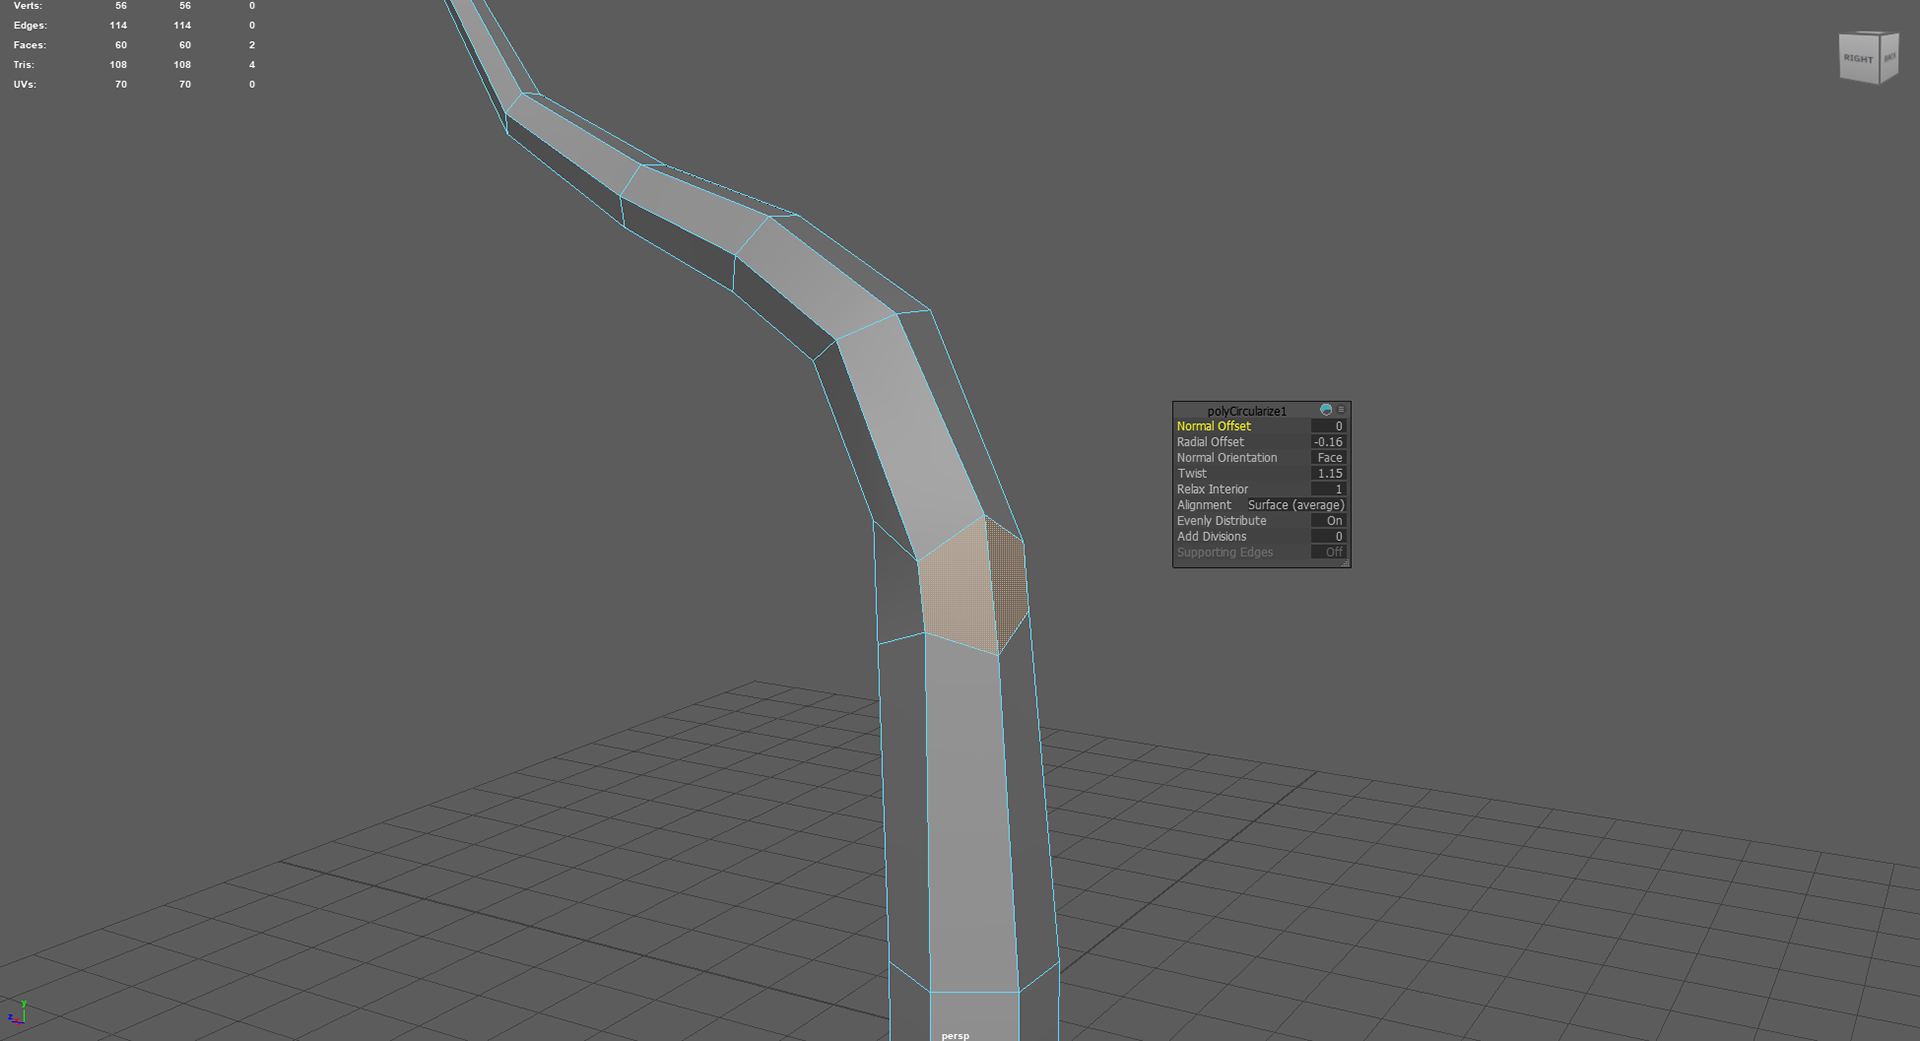Viewport: 1920px width, 1041px height.
Task: Click the Supporting Edges label
Action: coord(1225,552)
